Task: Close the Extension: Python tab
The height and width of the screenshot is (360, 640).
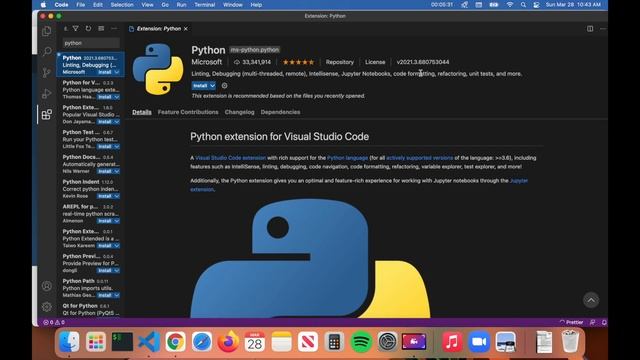Action: [186, 29]
